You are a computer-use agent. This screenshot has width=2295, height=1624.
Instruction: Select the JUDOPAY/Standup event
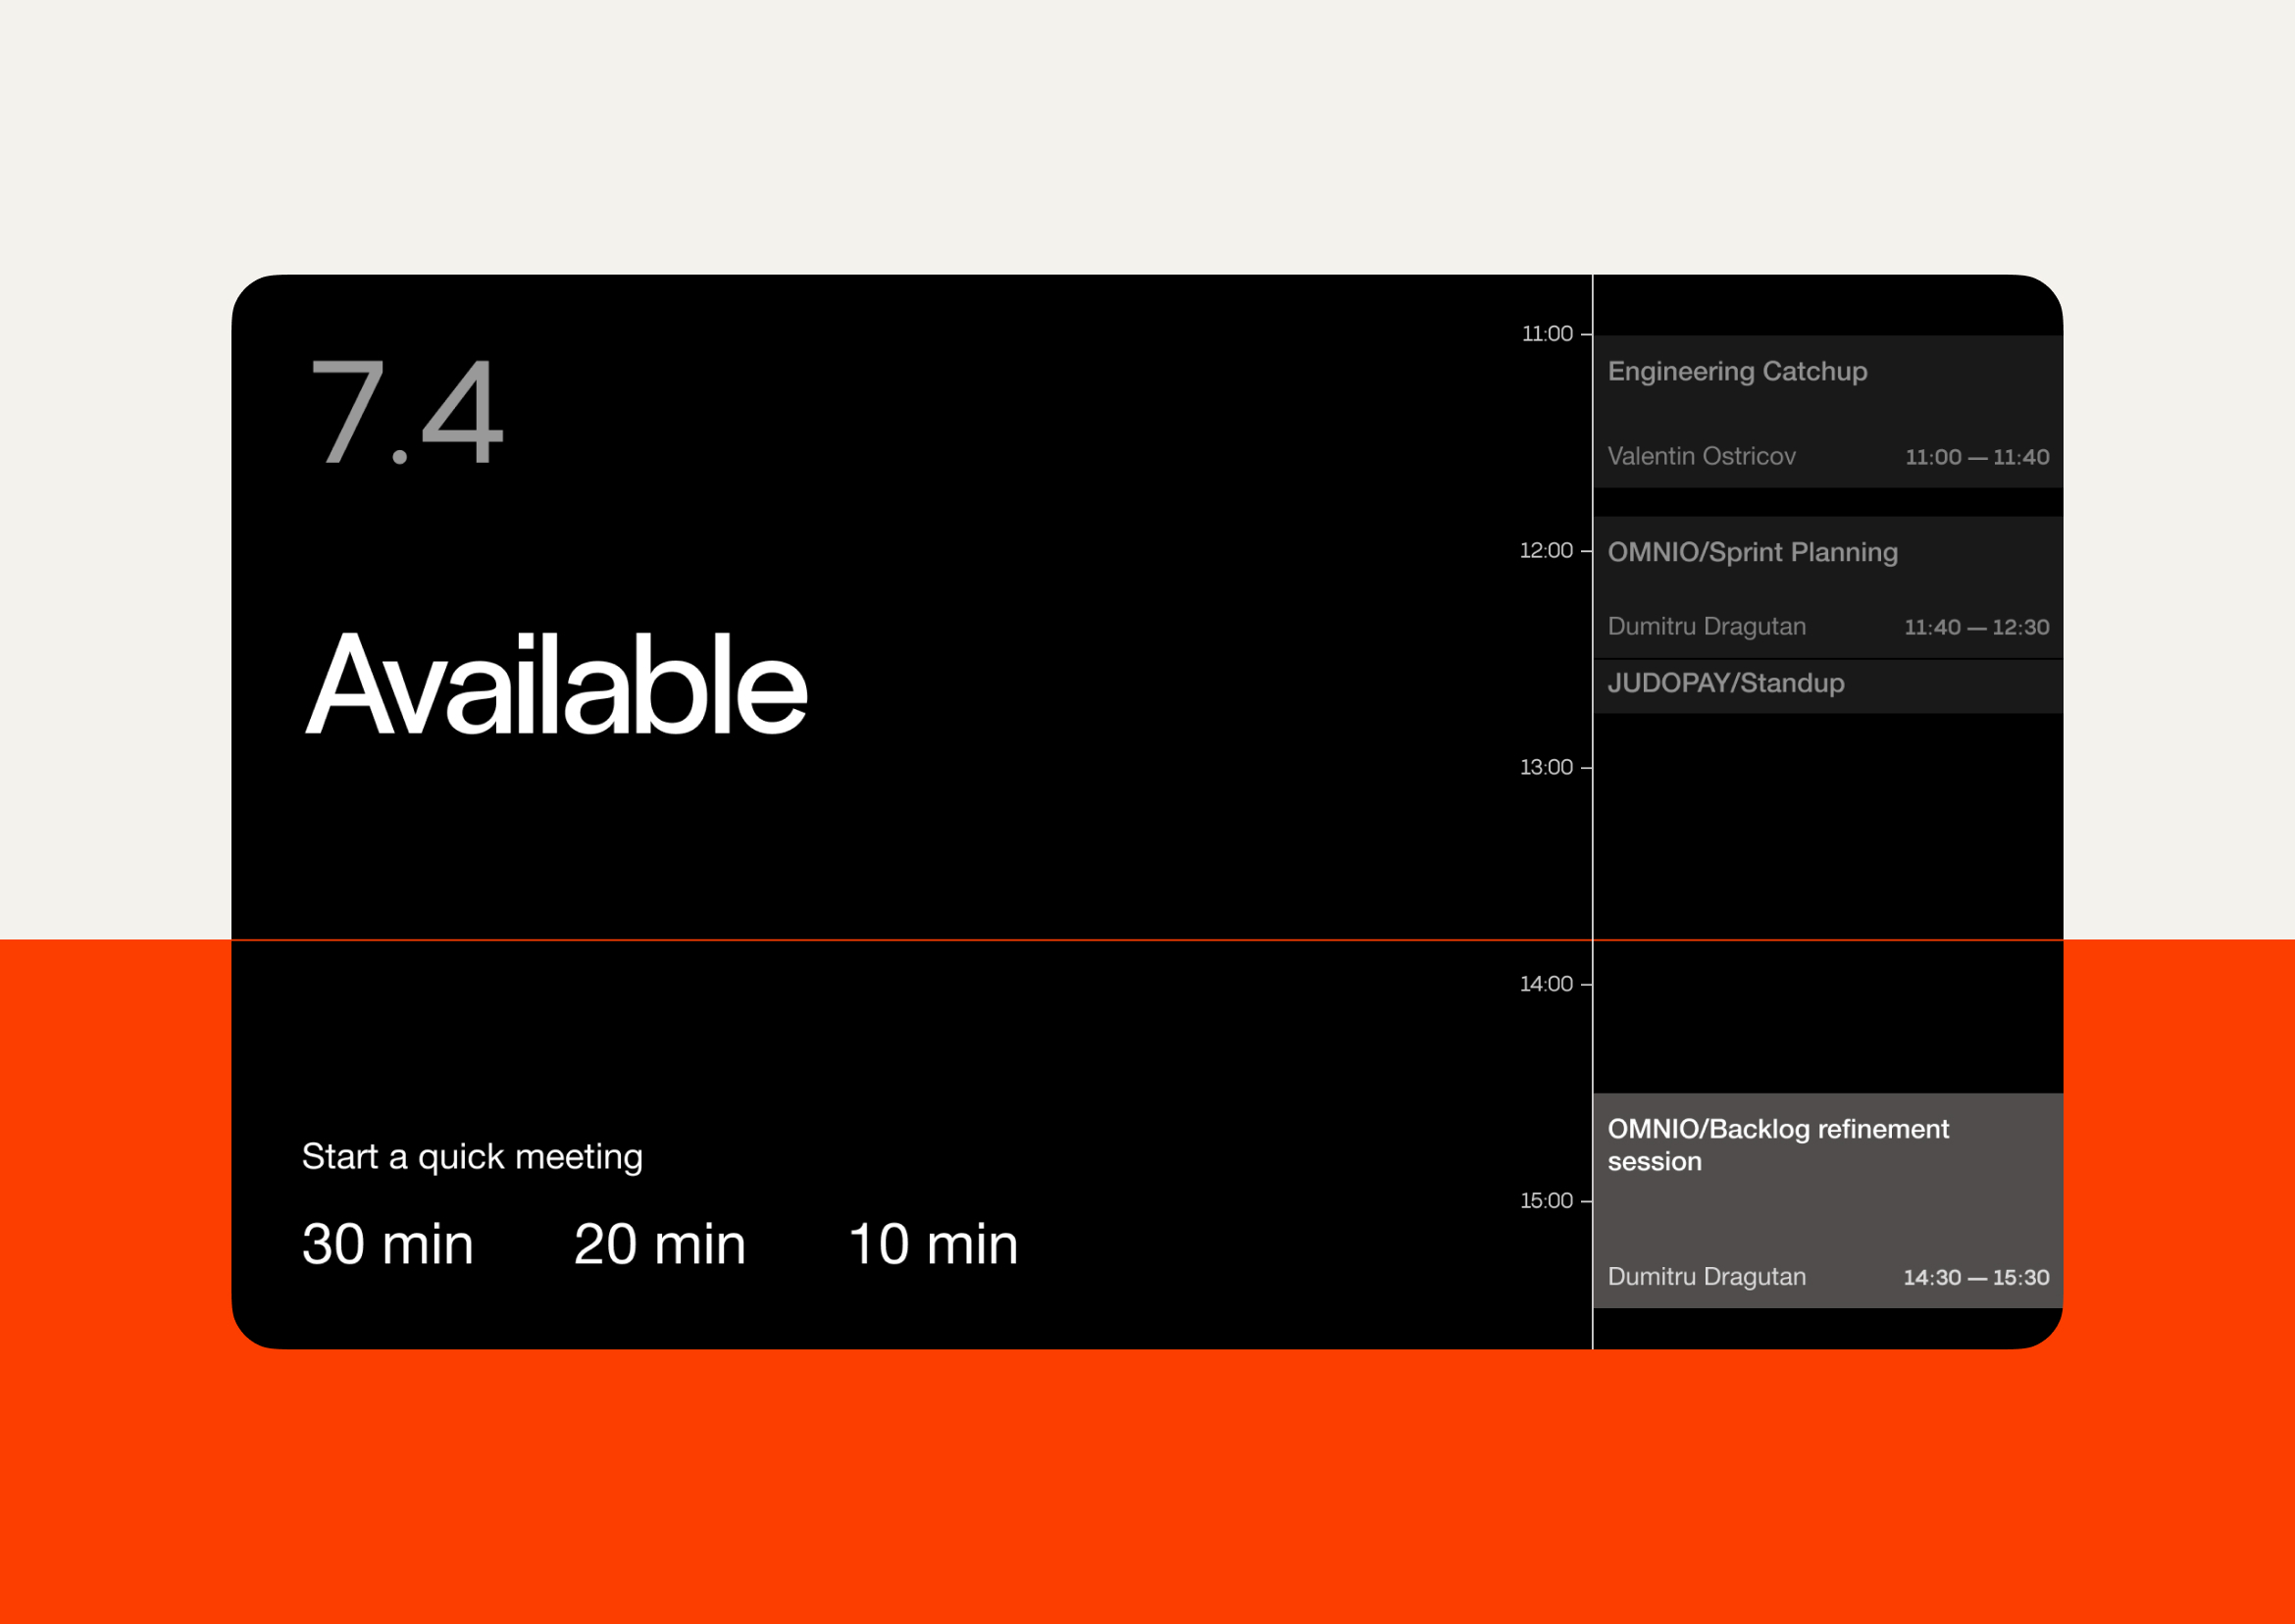click(x=1826, y=684)
